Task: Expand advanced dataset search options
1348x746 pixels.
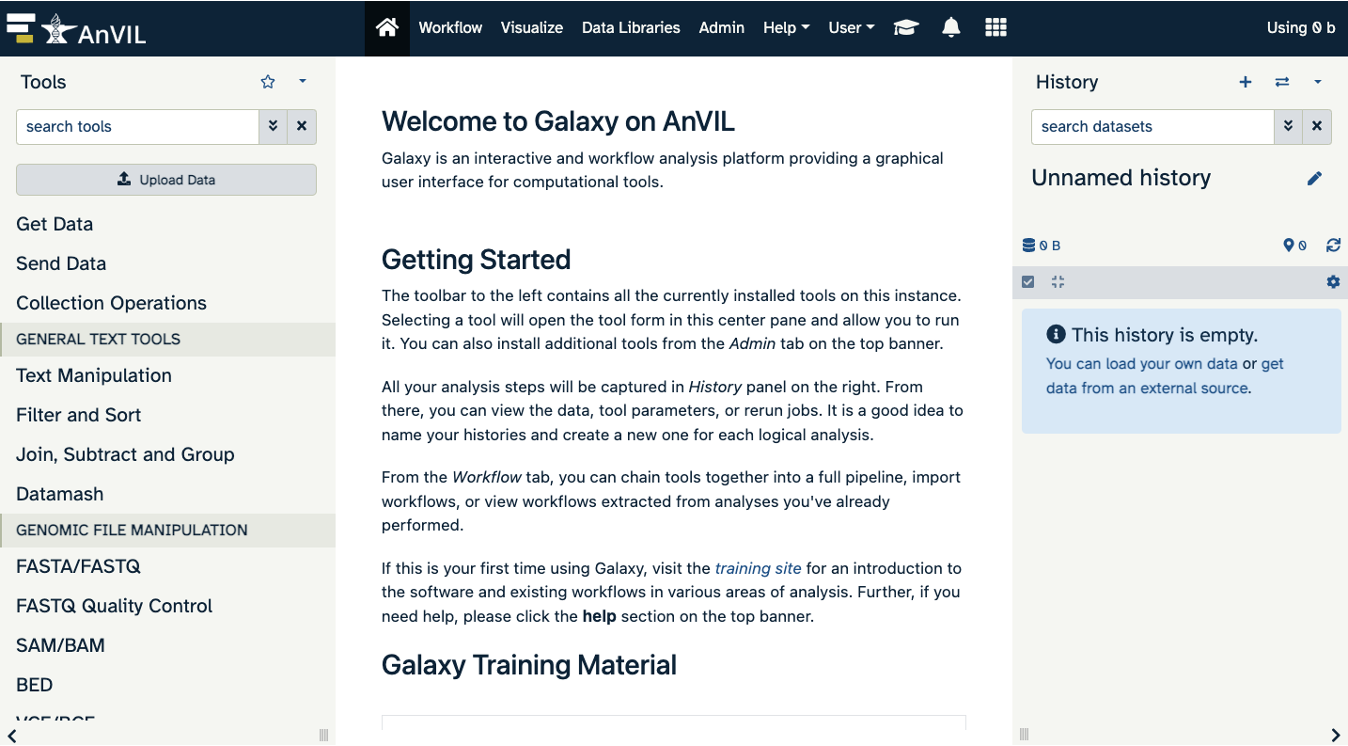Action: click(1288, 127)
